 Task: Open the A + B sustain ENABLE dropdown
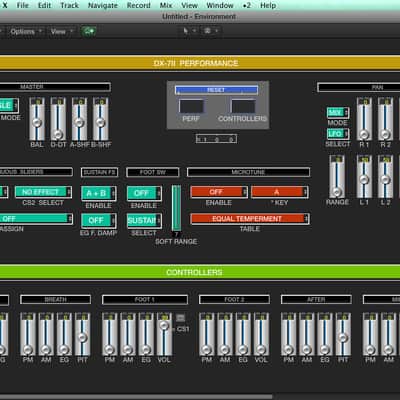pyautogui.click(x=99, y=193)
